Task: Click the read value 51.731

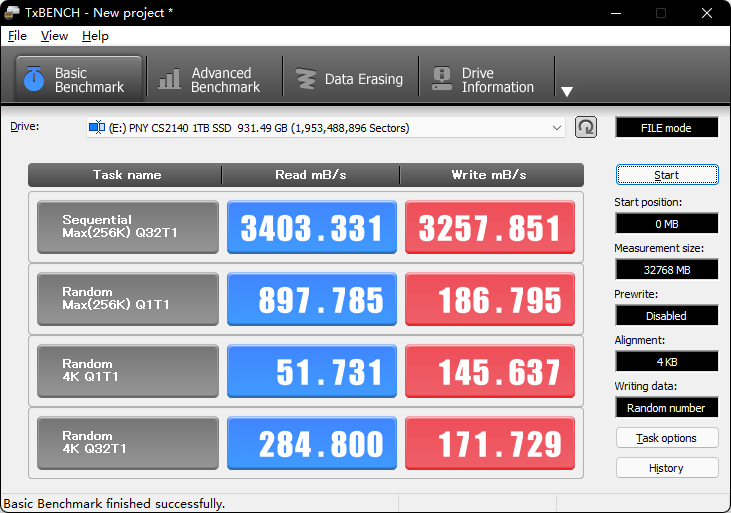Action: tap(312, 371)
